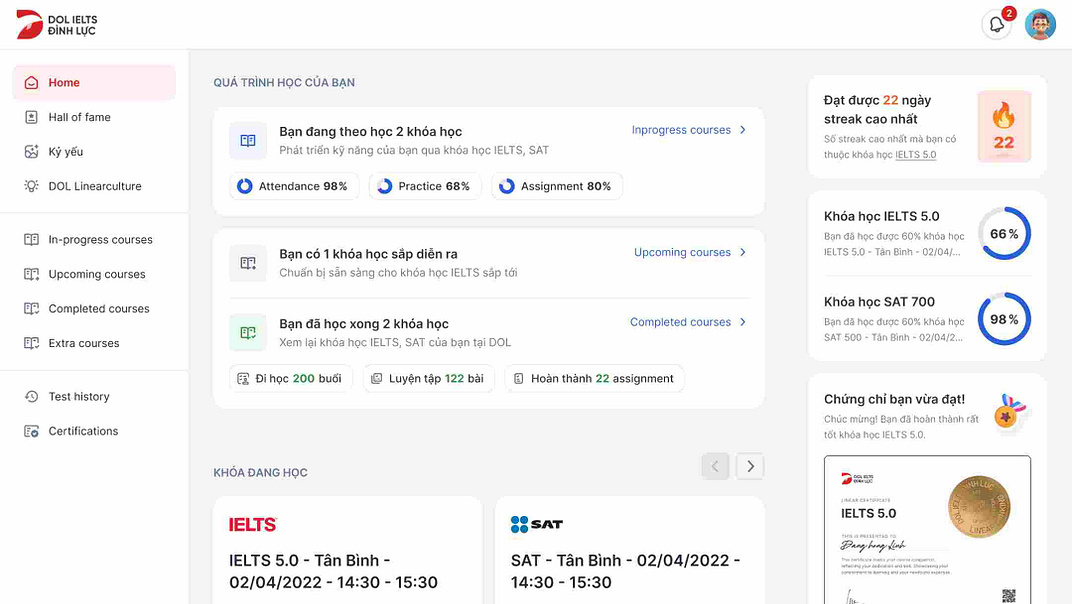Select Hall of fame in sidebar
The height and width of the screenshot is (604, 1072).
(x=80, y=117)
